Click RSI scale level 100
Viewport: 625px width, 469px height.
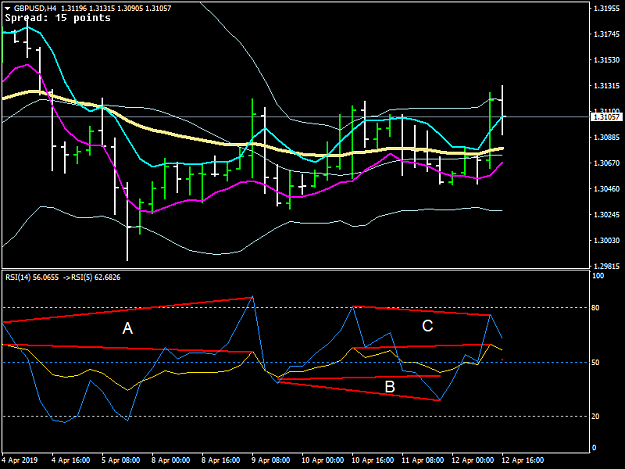tap(598, 276)
